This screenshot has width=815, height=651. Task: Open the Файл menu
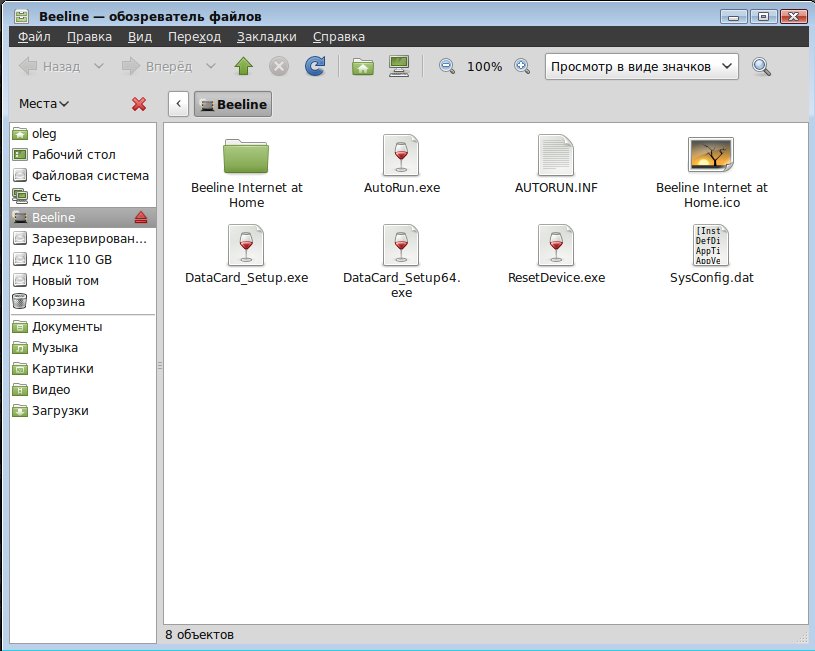[34, 37]
